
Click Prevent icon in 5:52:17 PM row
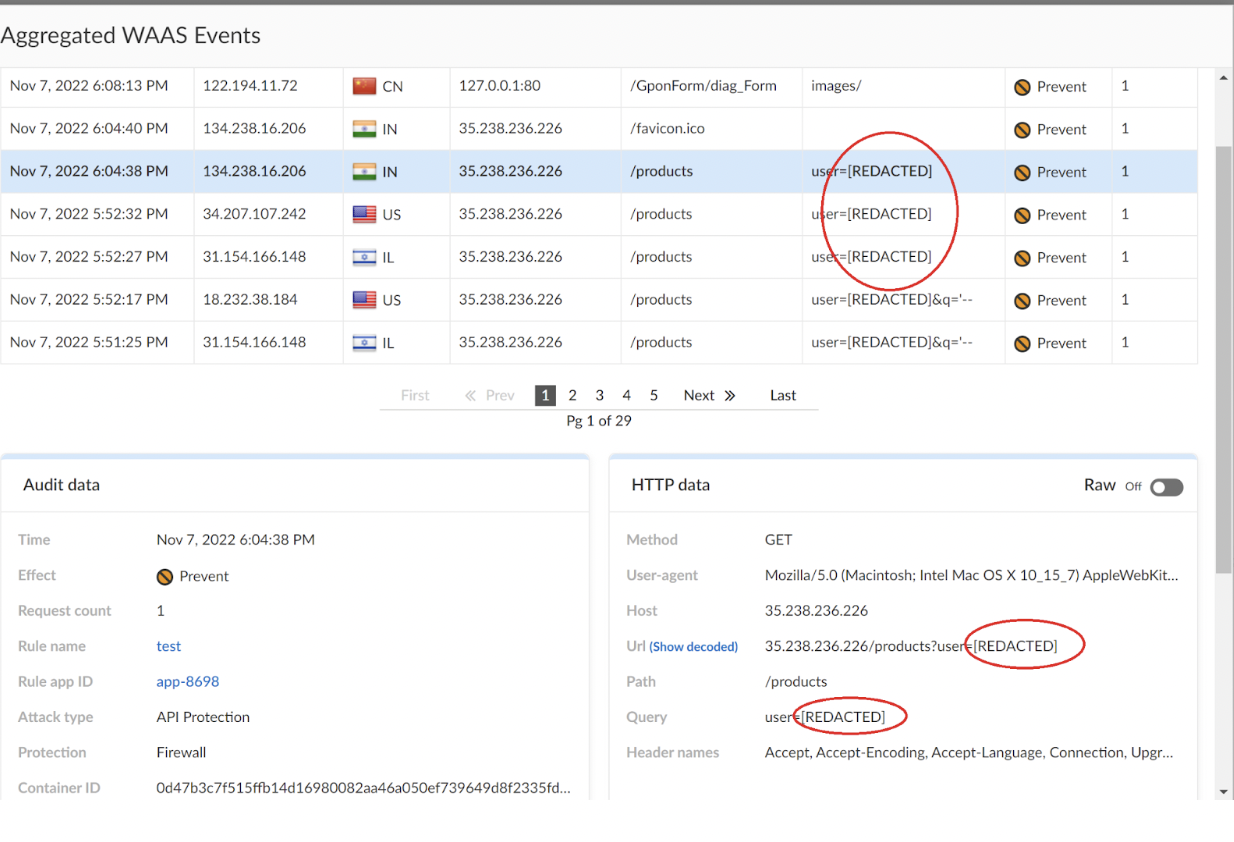tap(1022, 301)
